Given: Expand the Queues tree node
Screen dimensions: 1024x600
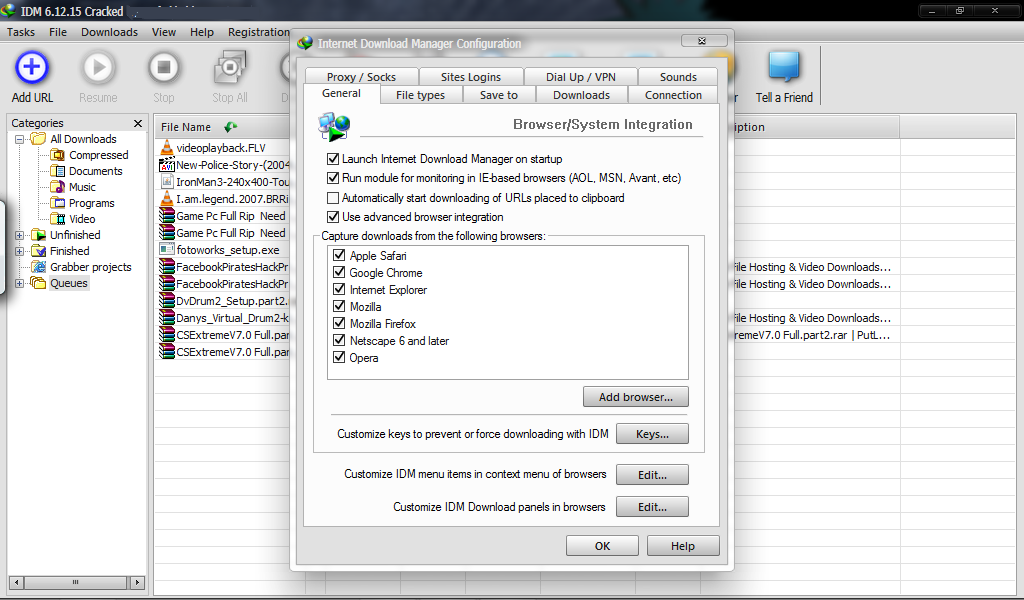Looking at the screenshot, I should click(20, 283).
